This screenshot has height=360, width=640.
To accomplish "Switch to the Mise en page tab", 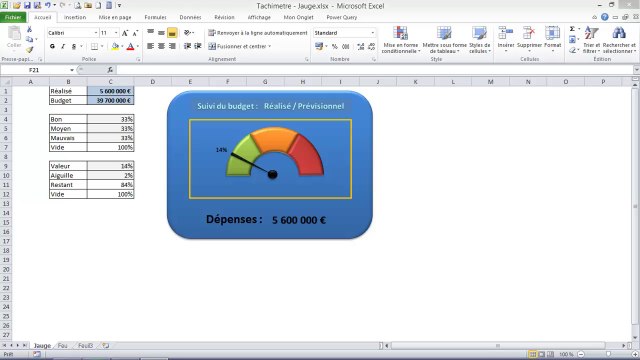I will pos(115,17).
